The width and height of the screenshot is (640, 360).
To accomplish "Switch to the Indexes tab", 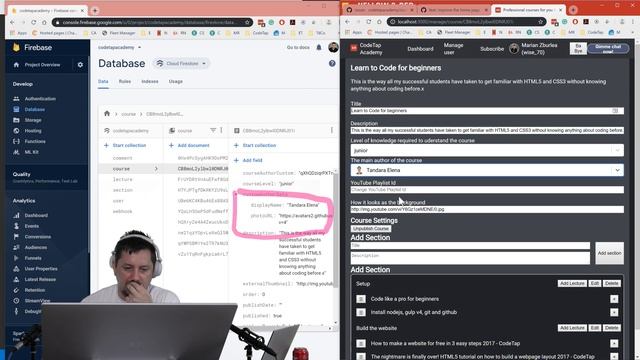I will point(150,81).
